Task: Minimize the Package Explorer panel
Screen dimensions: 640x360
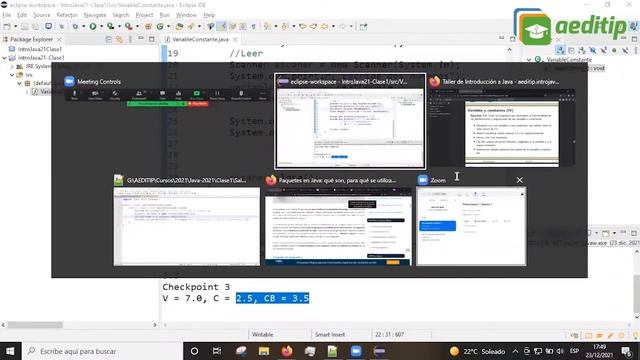Action: click(141, 39)
